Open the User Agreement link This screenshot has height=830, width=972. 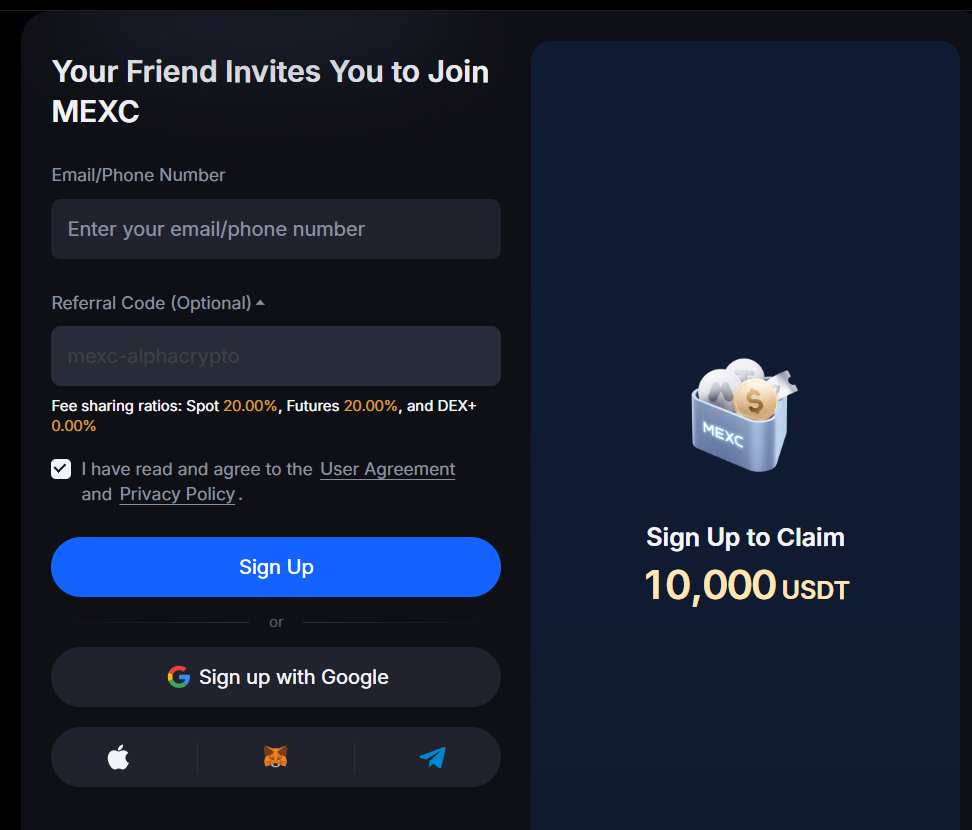coord(387,469)
